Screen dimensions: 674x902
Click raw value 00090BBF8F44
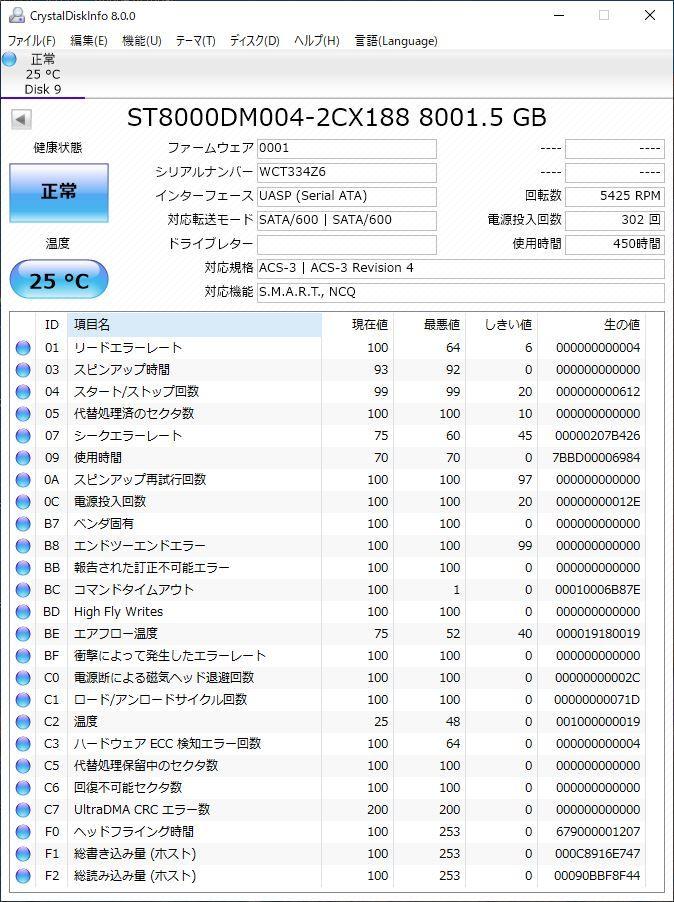598,876
